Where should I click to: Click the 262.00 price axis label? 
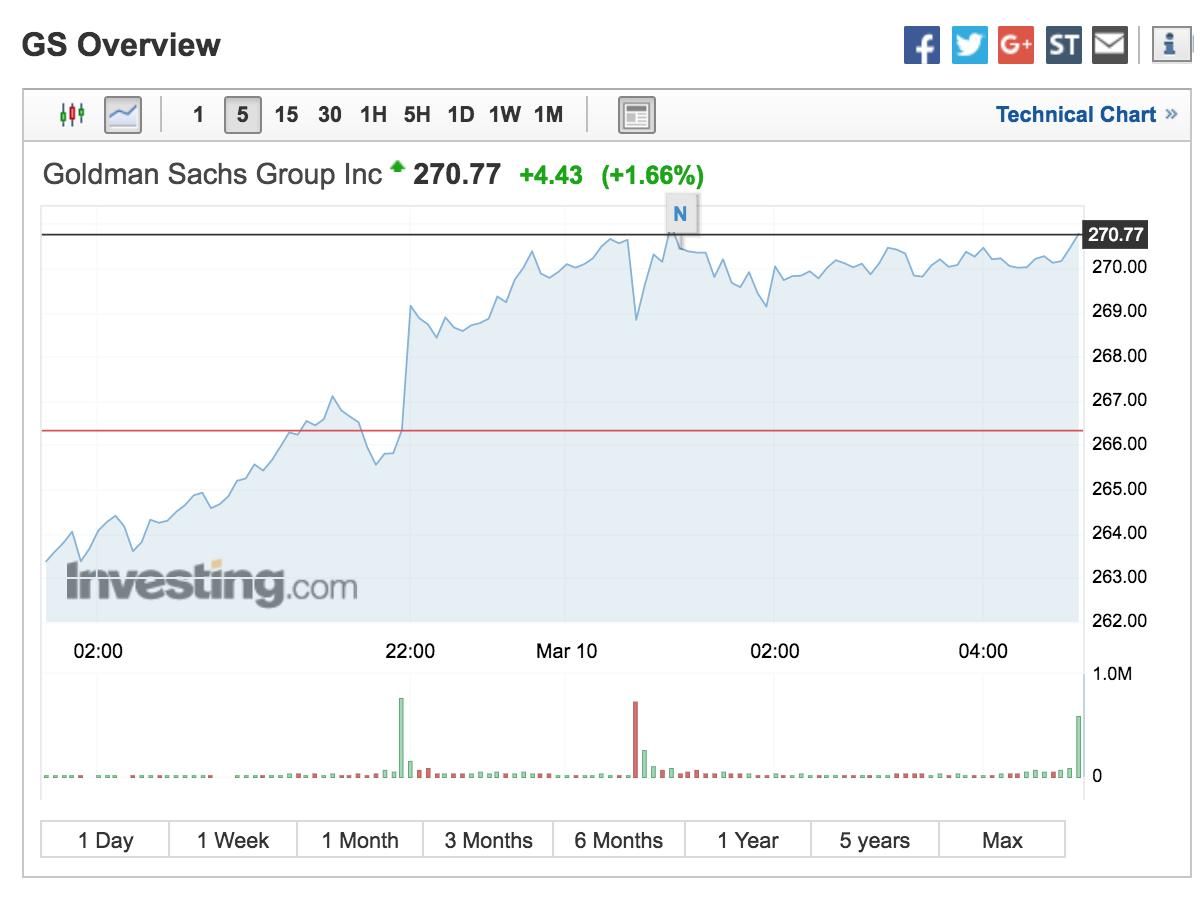[x=1119, y=621]
